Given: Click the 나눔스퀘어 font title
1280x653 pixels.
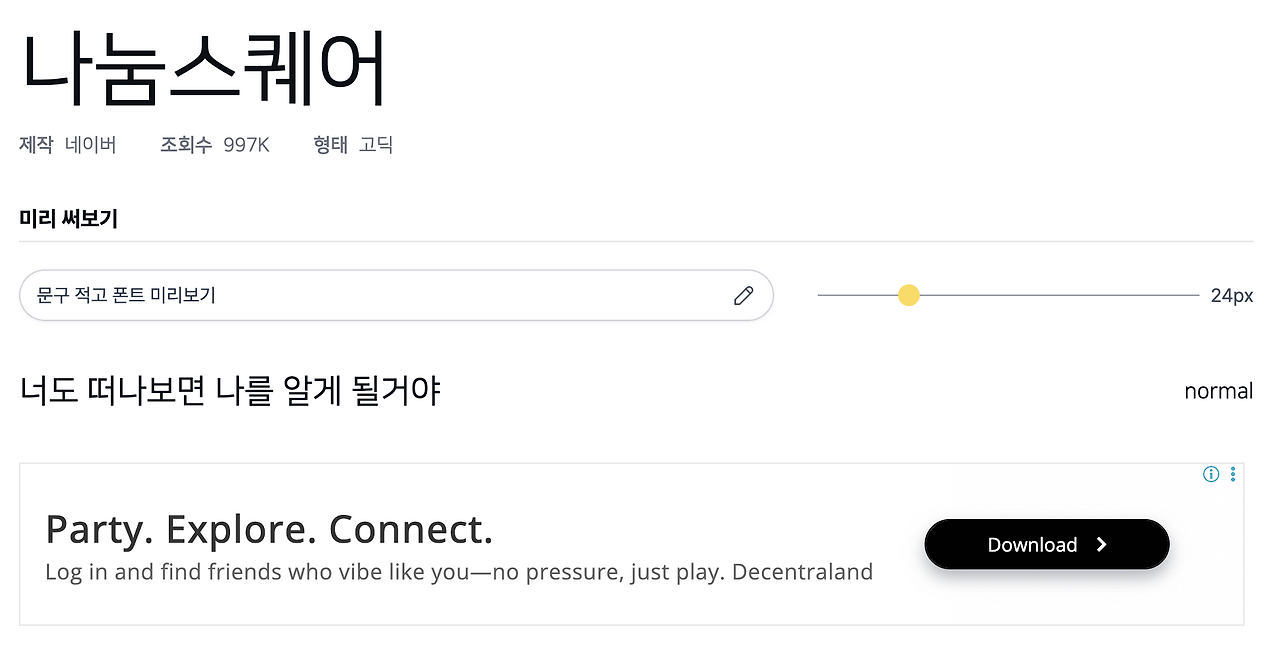Looking at the screenshot, I should (205, 65).
